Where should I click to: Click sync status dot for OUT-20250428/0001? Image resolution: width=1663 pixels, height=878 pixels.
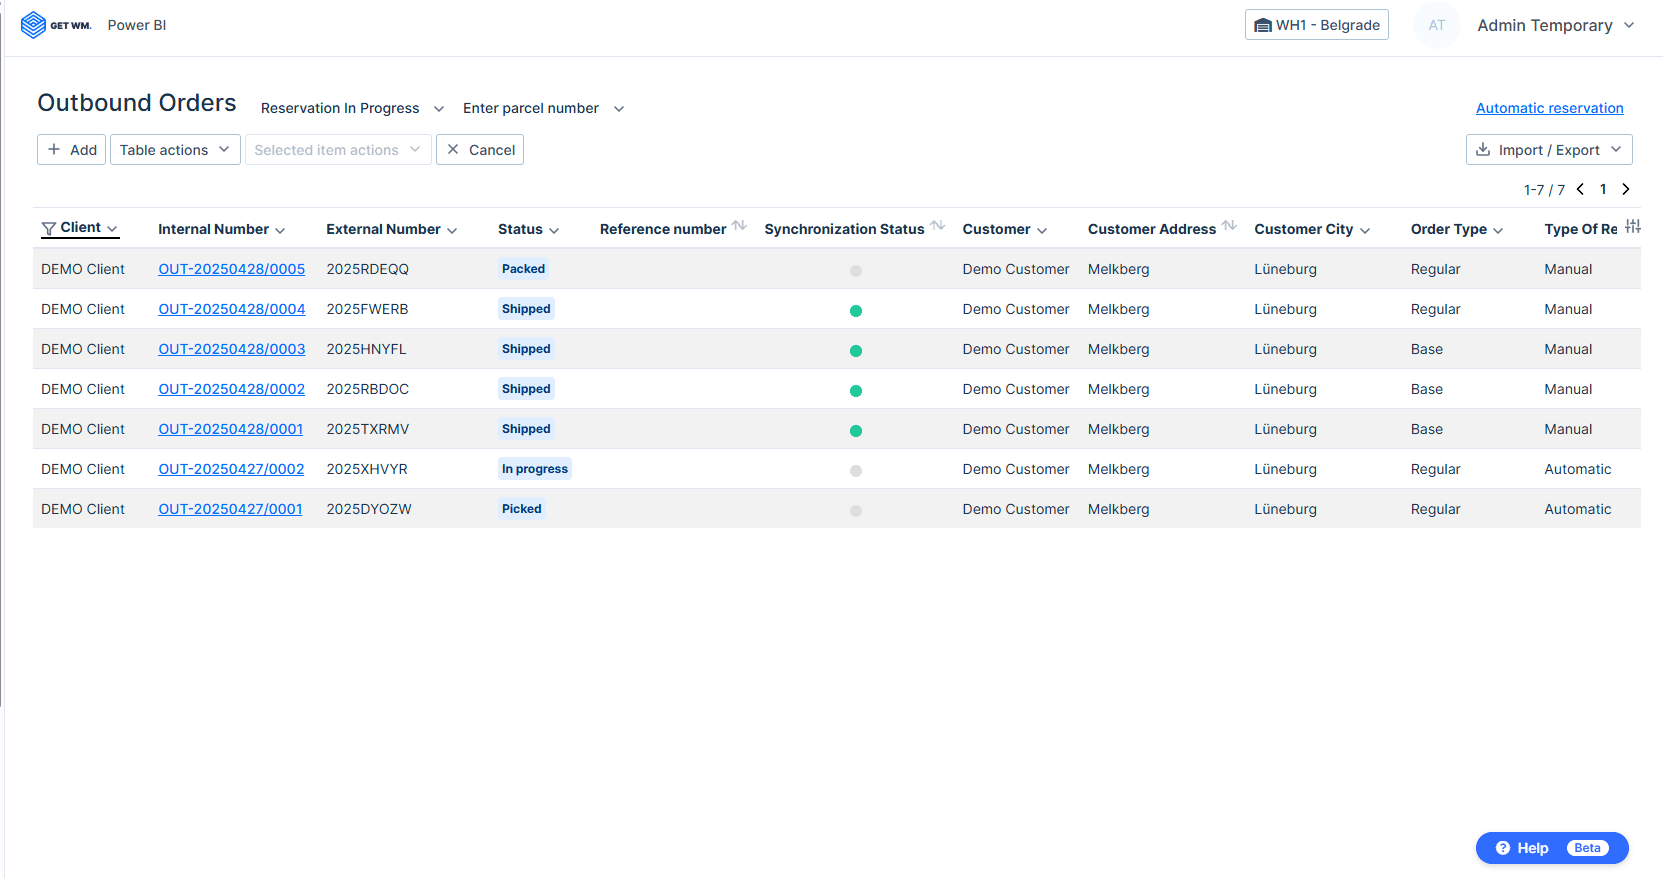[856, 431]
